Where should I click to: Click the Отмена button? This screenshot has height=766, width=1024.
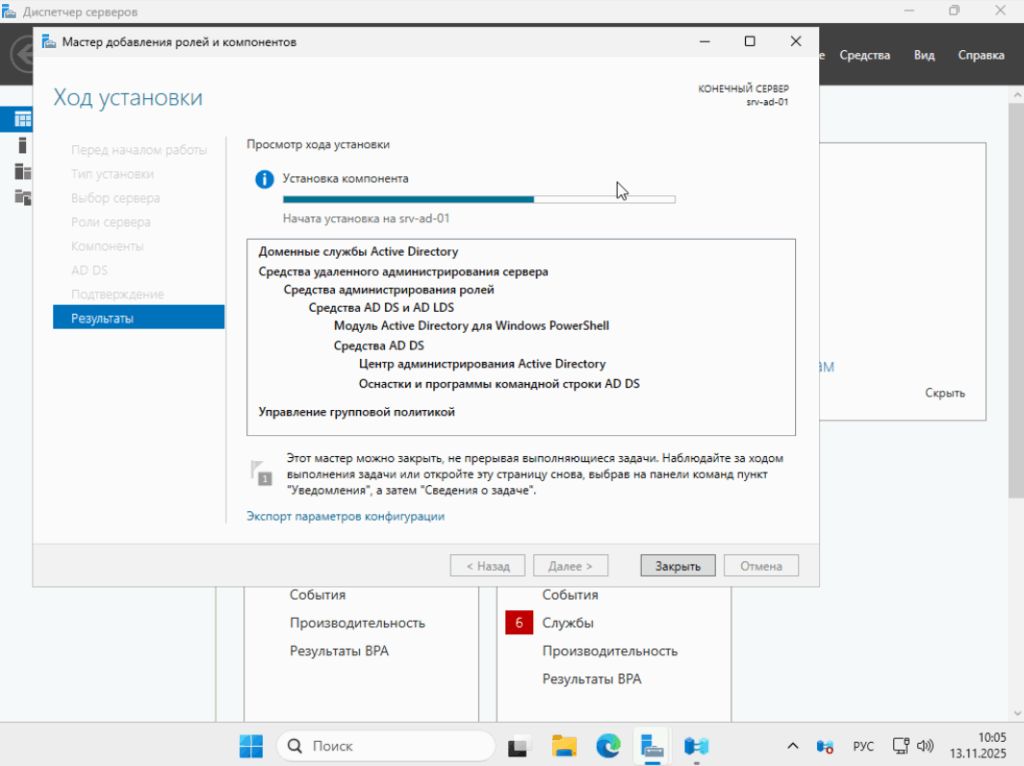coord(761,566)
